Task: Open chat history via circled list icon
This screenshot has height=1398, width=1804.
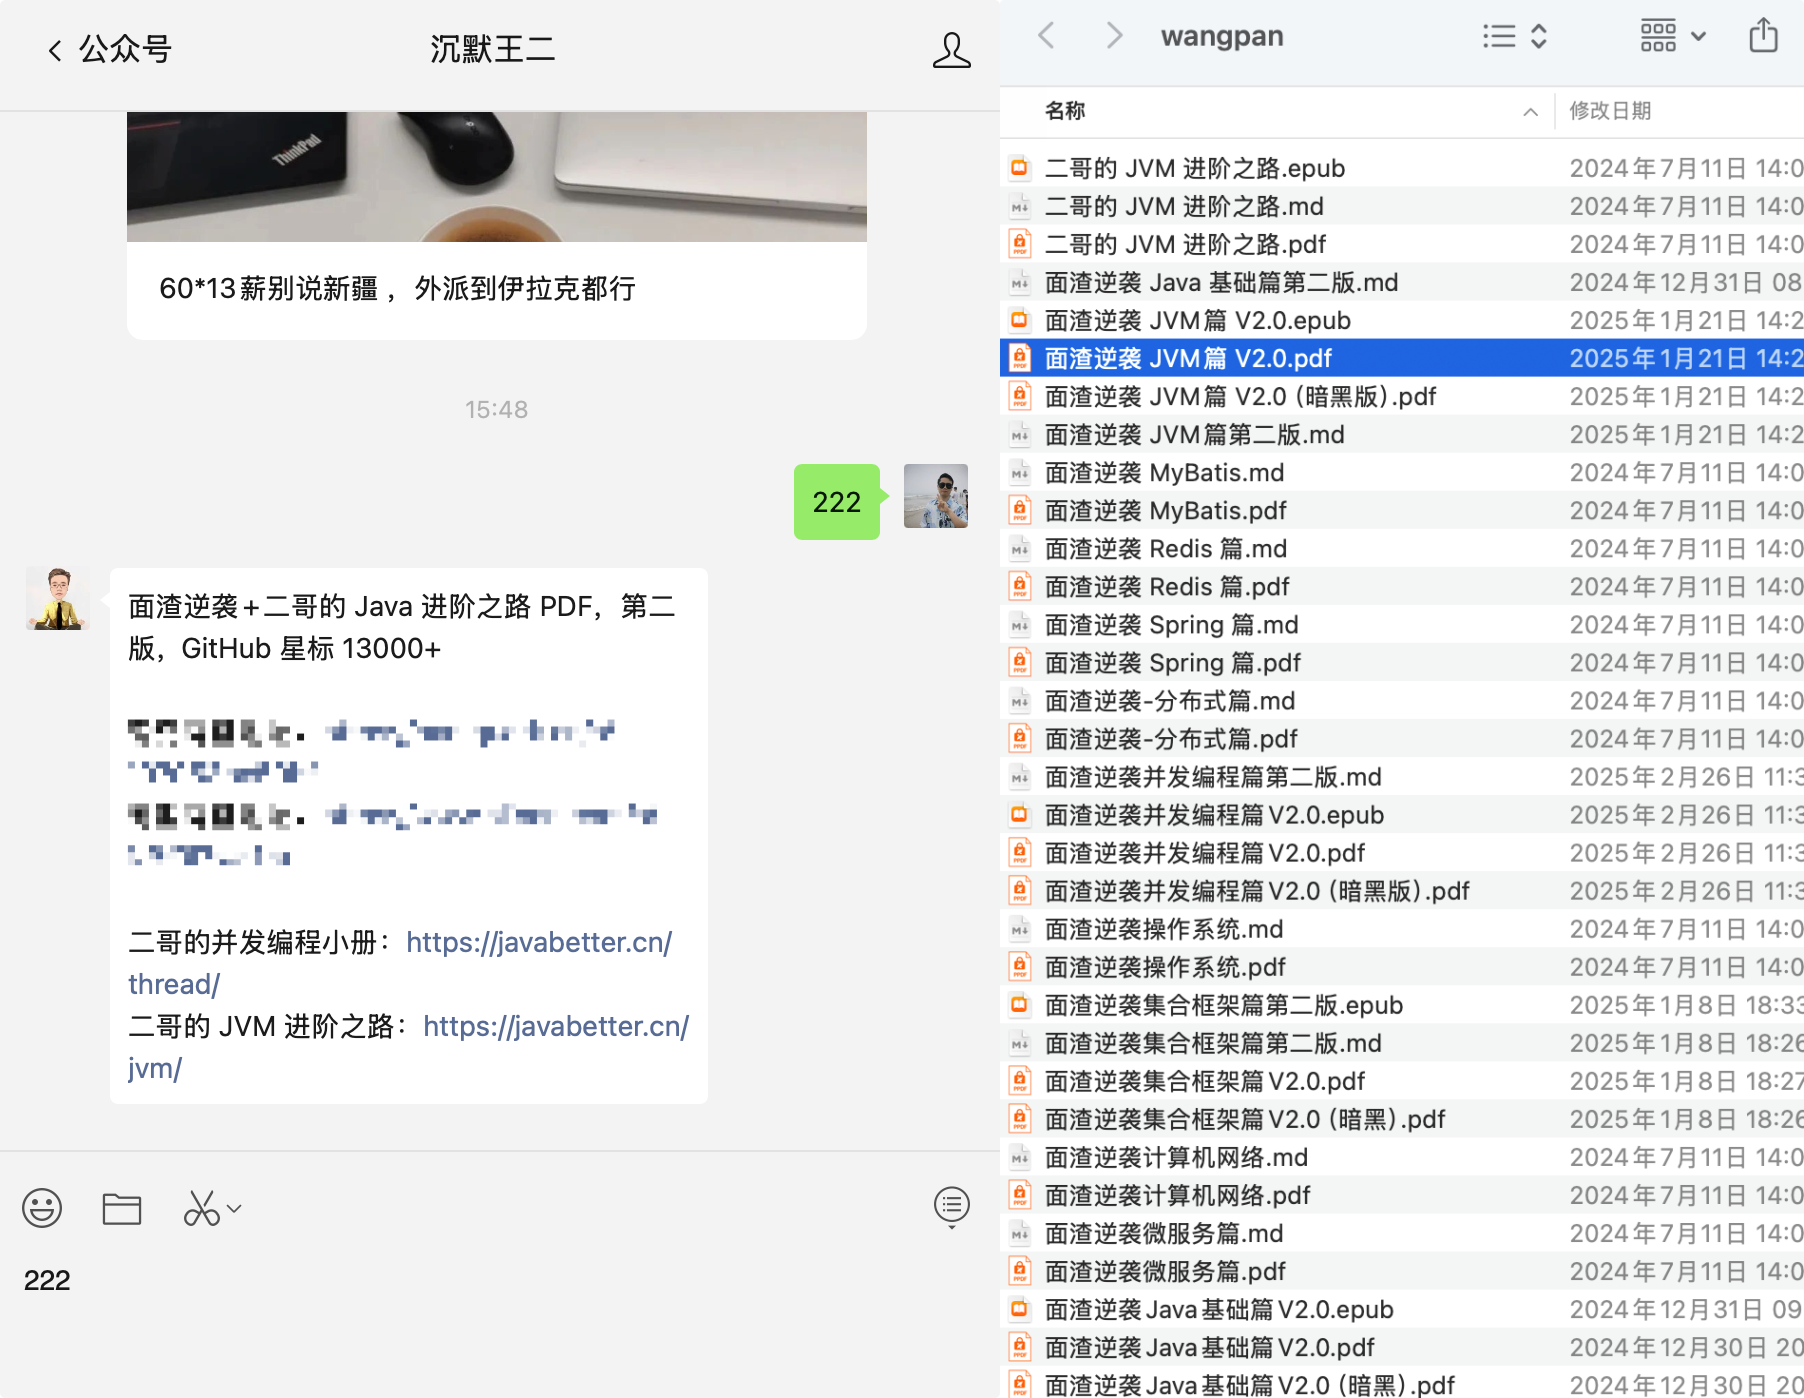Action: click(x=951, y=1206)
